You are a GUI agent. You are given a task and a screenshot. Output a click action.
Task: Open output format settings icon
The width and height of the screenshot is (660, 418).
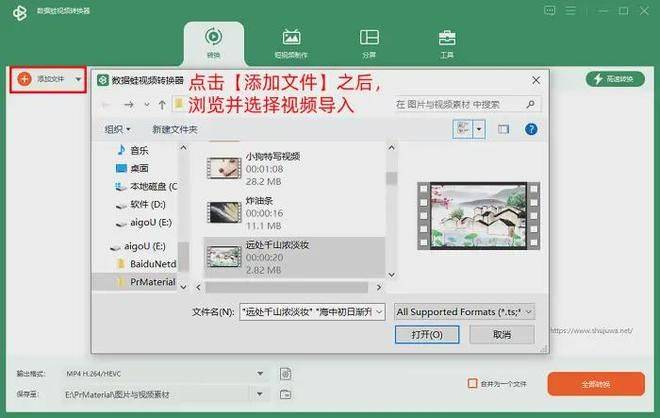tap(285, 373)
